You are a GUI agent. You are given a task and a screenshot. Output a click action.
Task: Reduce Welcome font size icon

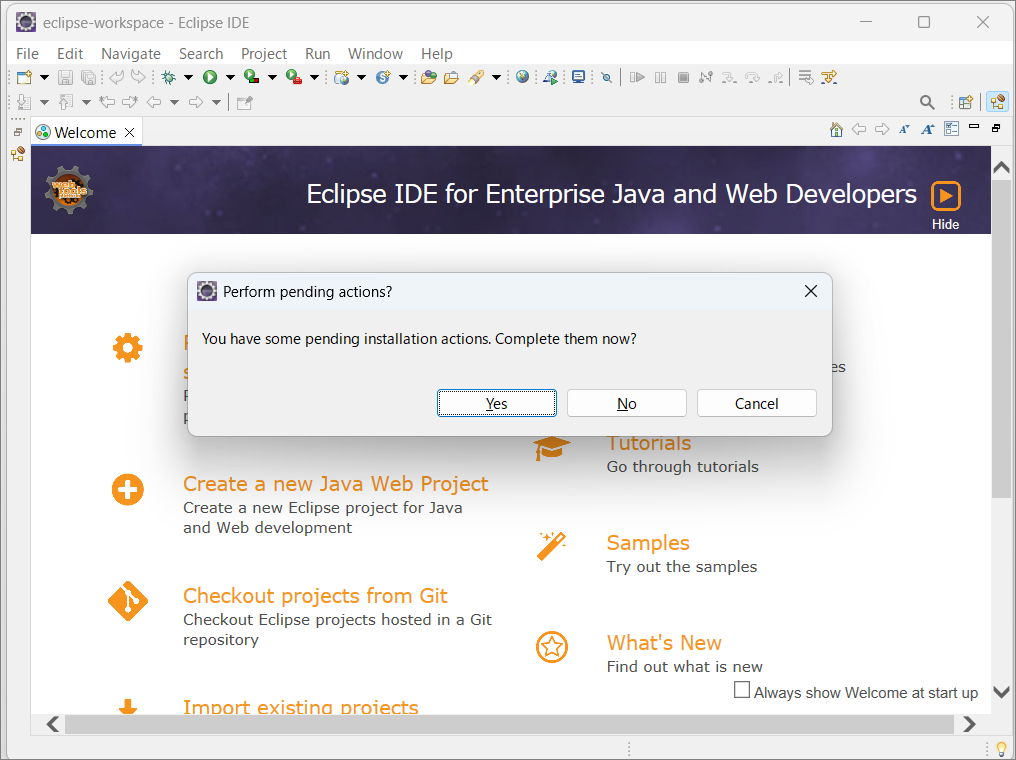(x=904, y=129)
